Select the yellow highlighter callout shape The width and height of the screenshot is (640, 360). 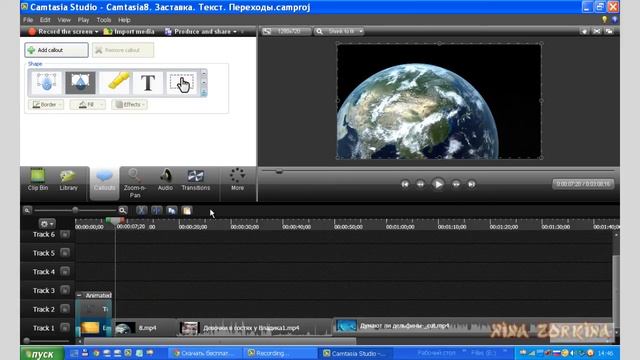coord(115,83)
